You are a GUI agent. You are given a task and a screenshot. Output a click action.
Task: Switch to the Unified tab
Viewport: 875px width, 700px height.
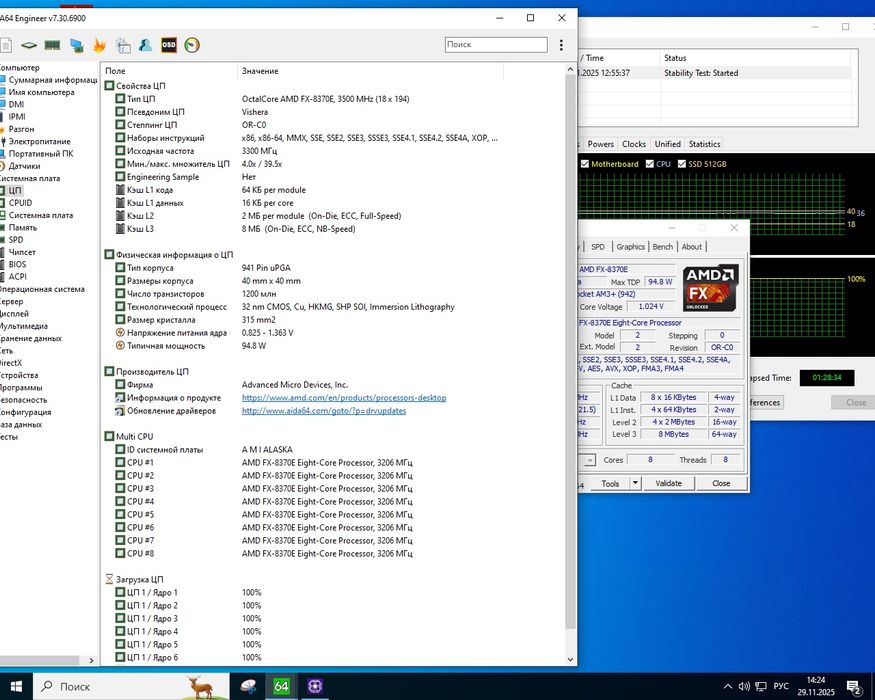pyautogui.click(x=667, y=144)
